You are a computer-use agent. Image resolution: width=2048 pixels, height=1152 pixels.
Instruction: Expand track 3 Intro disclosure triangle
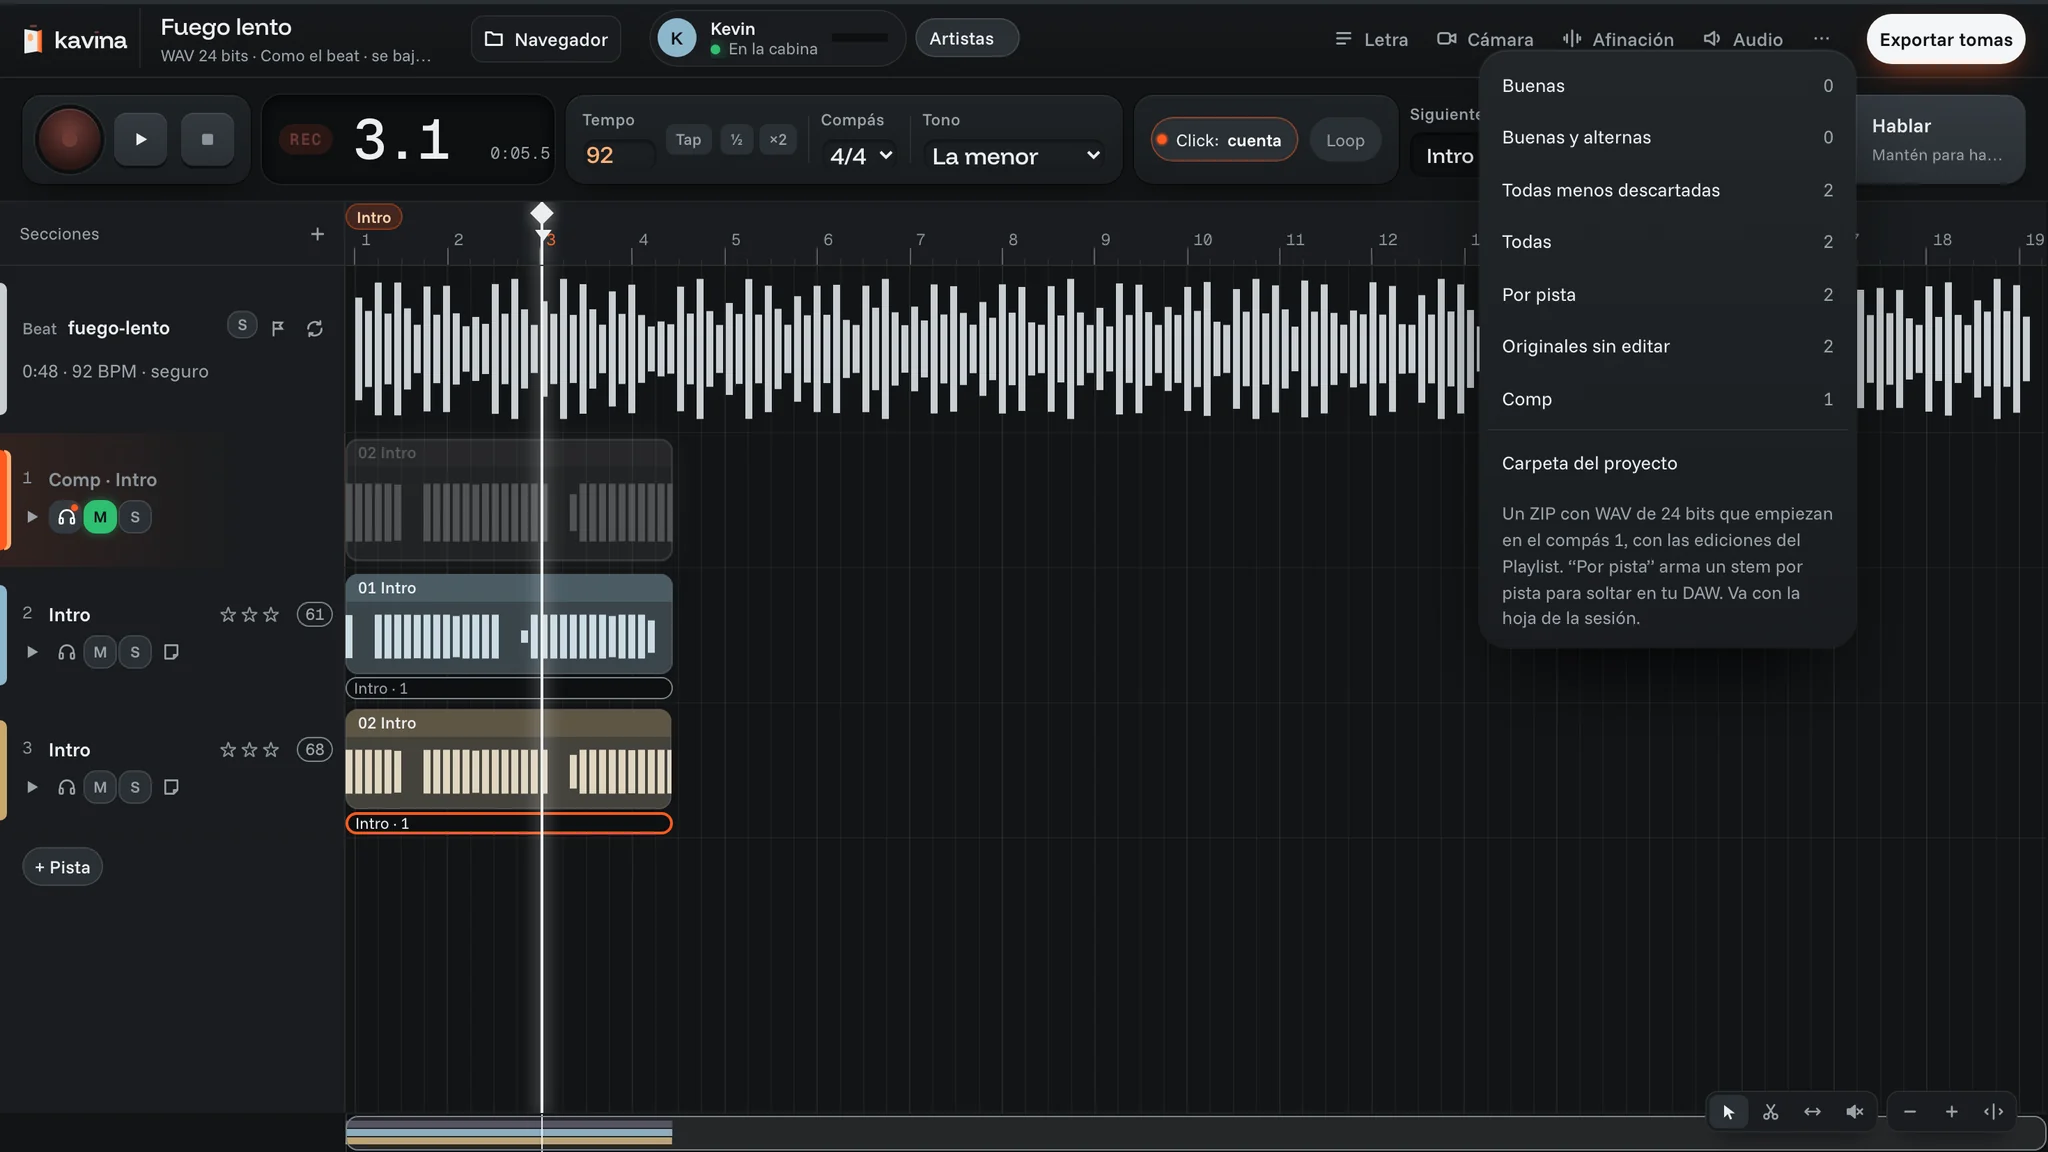click(32, 787)
